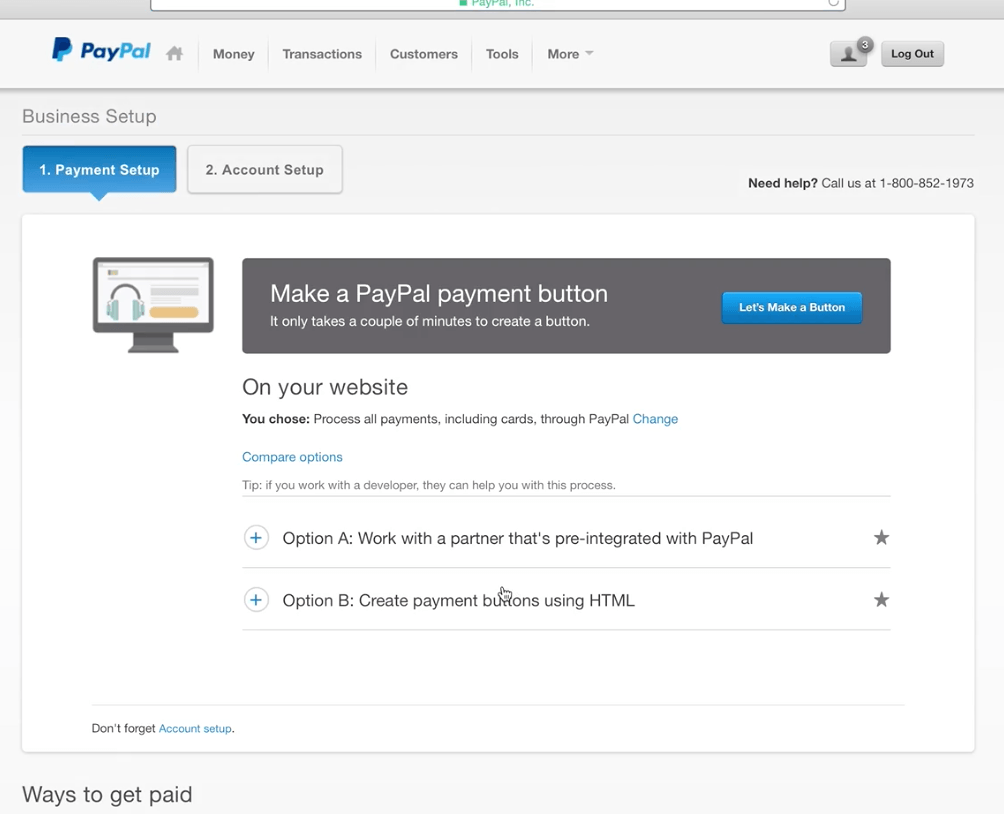Click Let's Make a Button
Viewport: 1004px width, 814px height.
791,307
